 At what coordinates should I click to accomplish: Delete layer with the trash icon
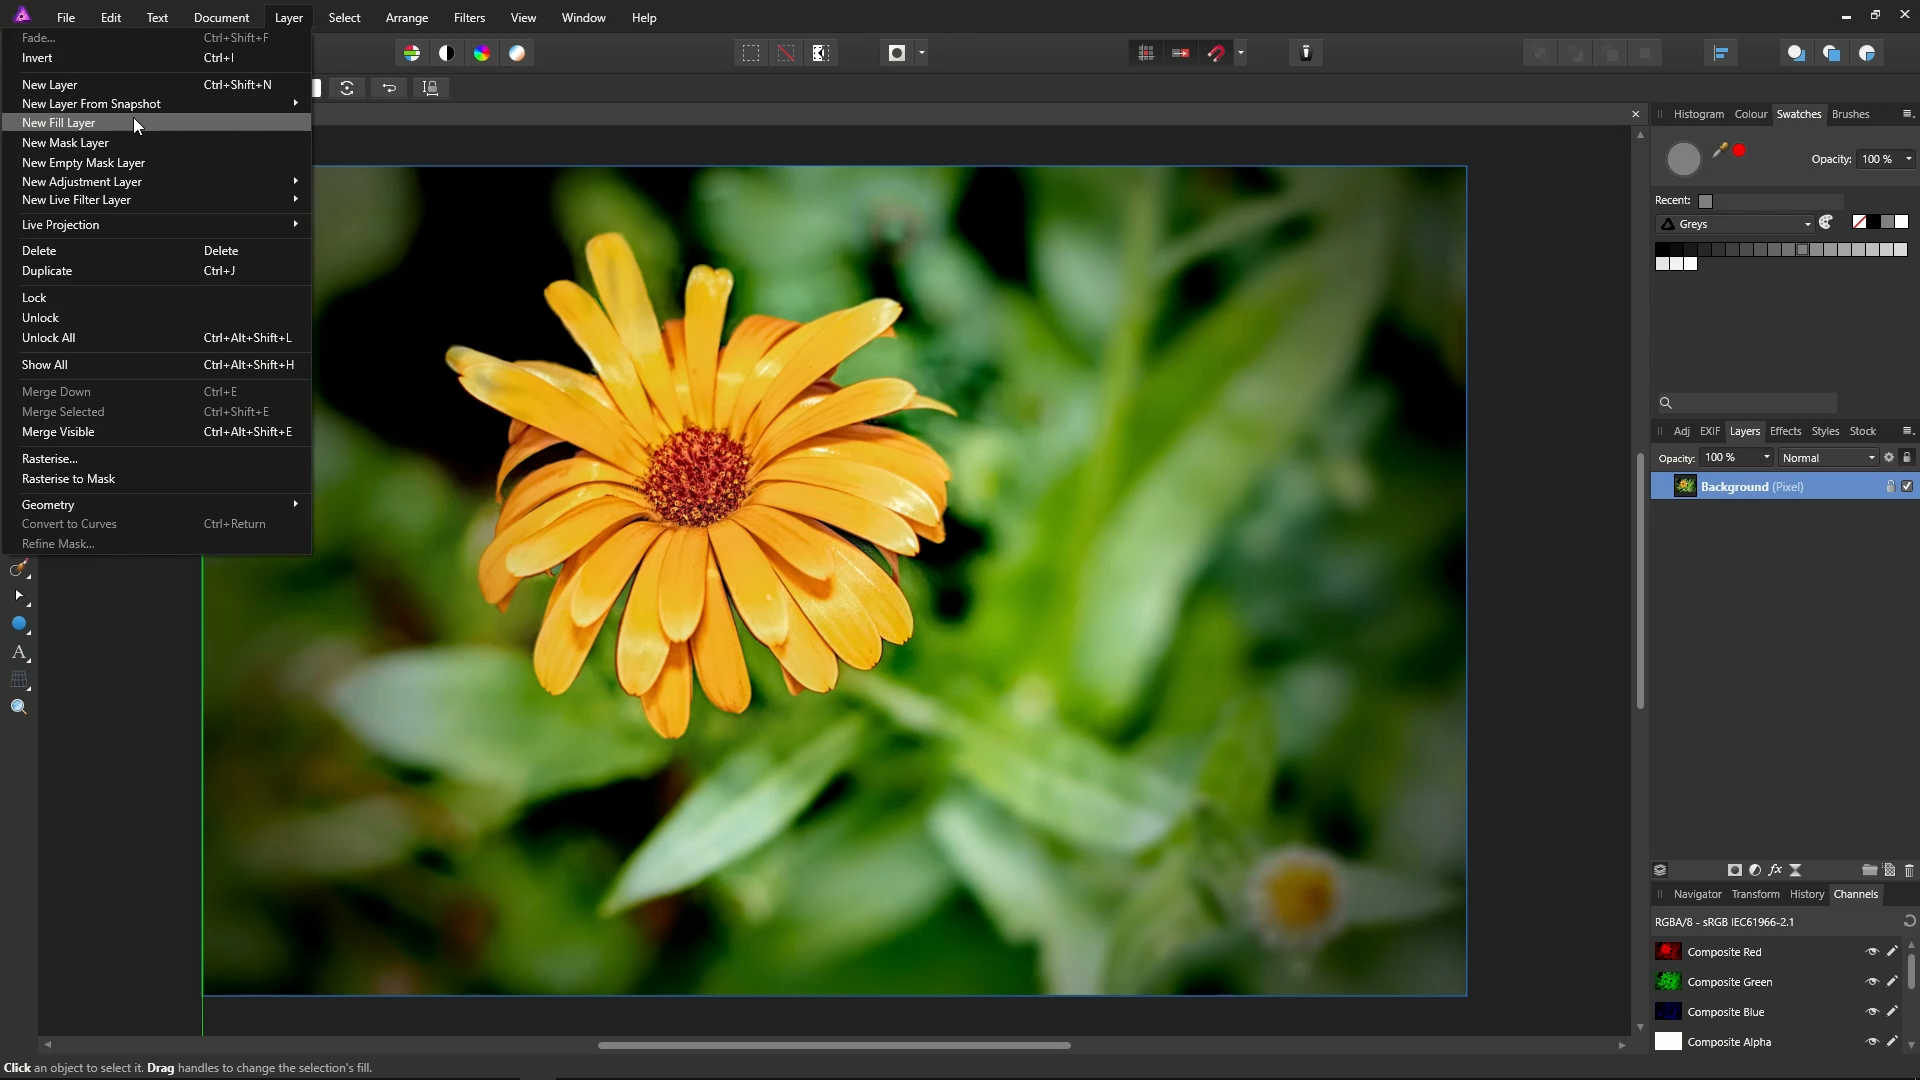click(x=1909, y=870)
